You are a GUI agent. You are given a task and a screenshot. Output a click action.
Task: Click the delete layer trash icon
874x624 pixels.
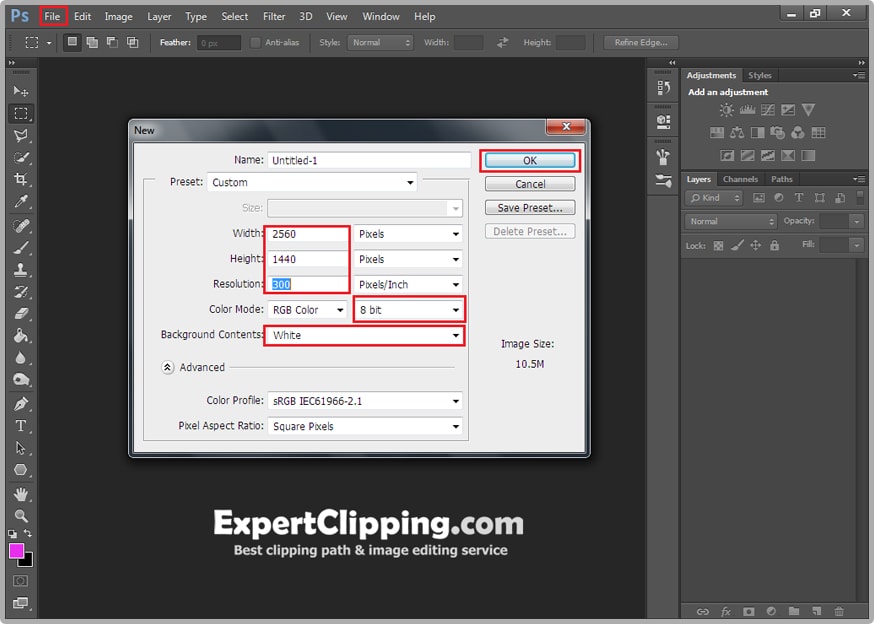click(839, 611)
